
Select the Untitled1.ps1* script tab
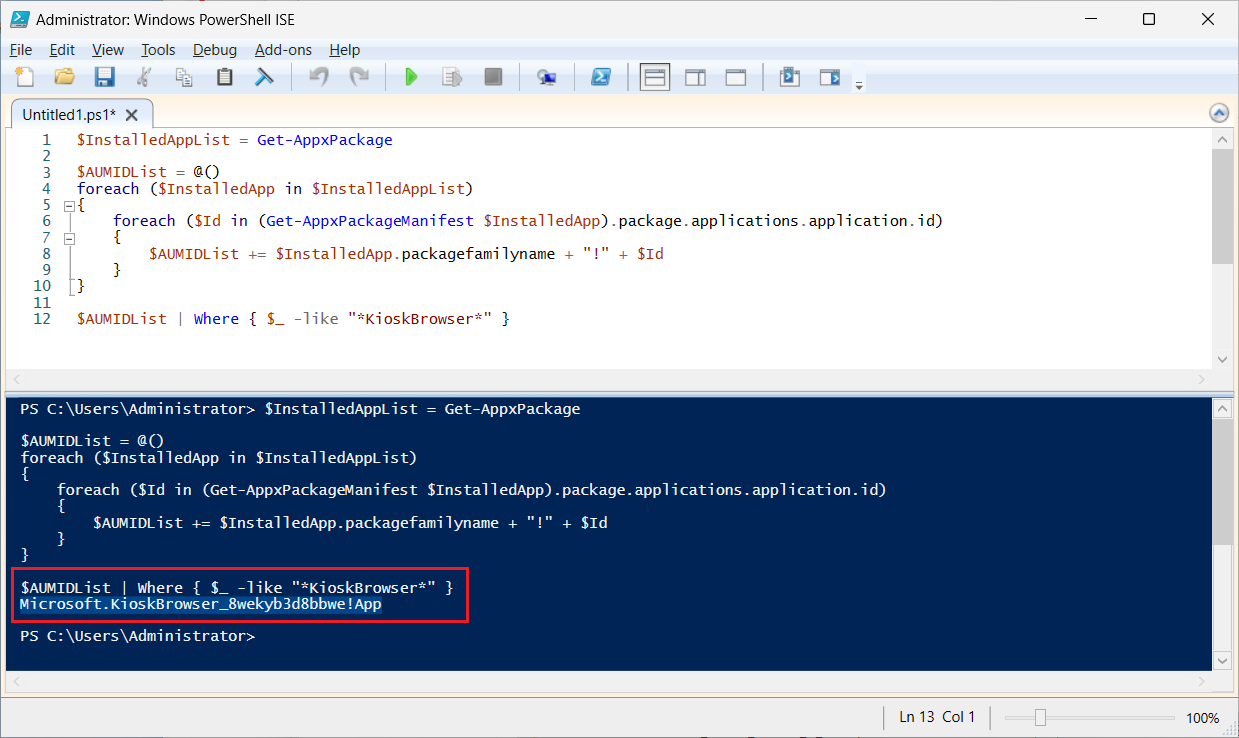click(69, 114)
